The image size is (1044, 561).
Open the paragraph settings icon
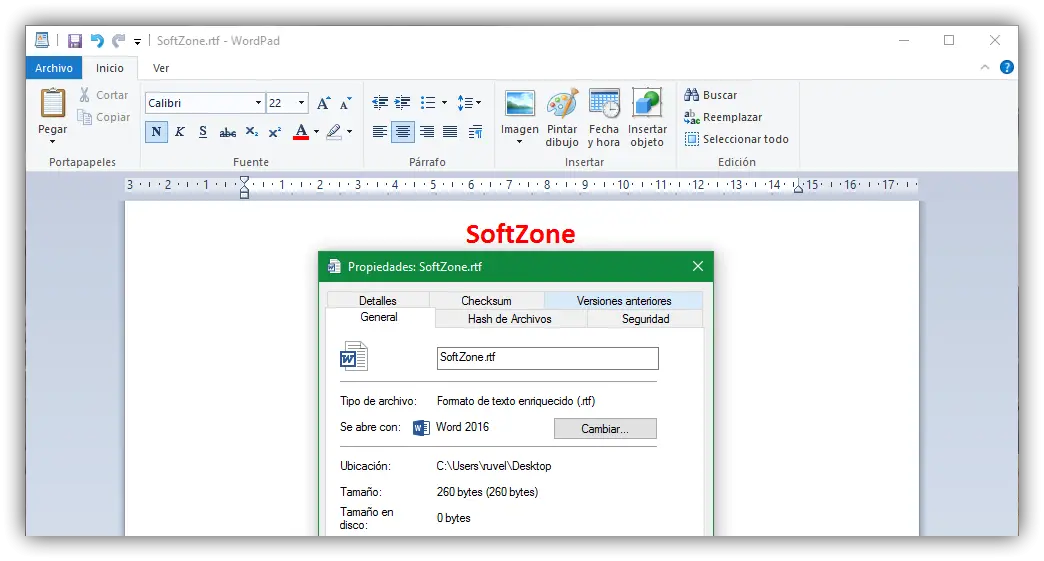point(475,132)
